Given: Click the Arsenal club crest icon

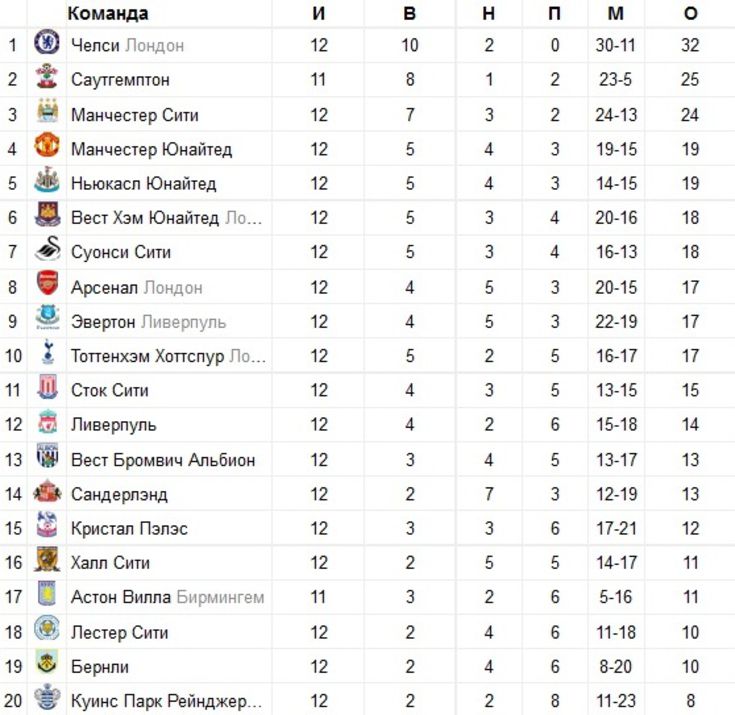Looking at the screenshot, I should pyautogui.click(x=47, y=283).
